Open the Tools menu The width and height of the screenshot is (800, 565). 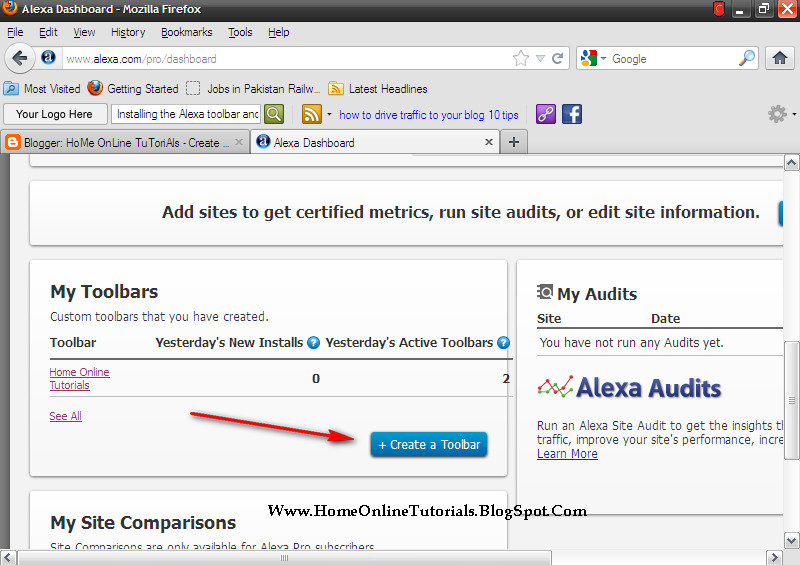pos(240,32)
